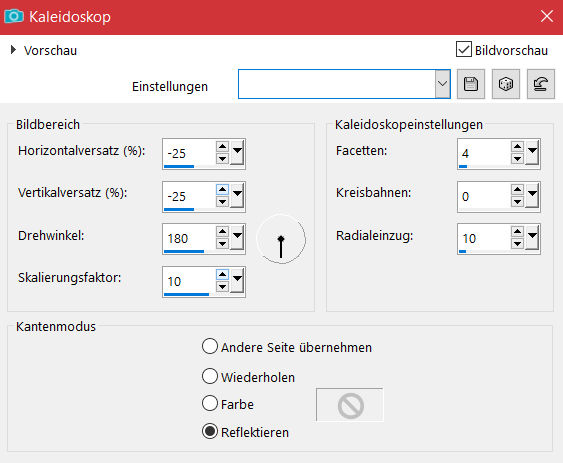Viewport: 563px width, 463px height.
Task: Click the Drehwinkel angle dial
Action: (x=281, y=239)
